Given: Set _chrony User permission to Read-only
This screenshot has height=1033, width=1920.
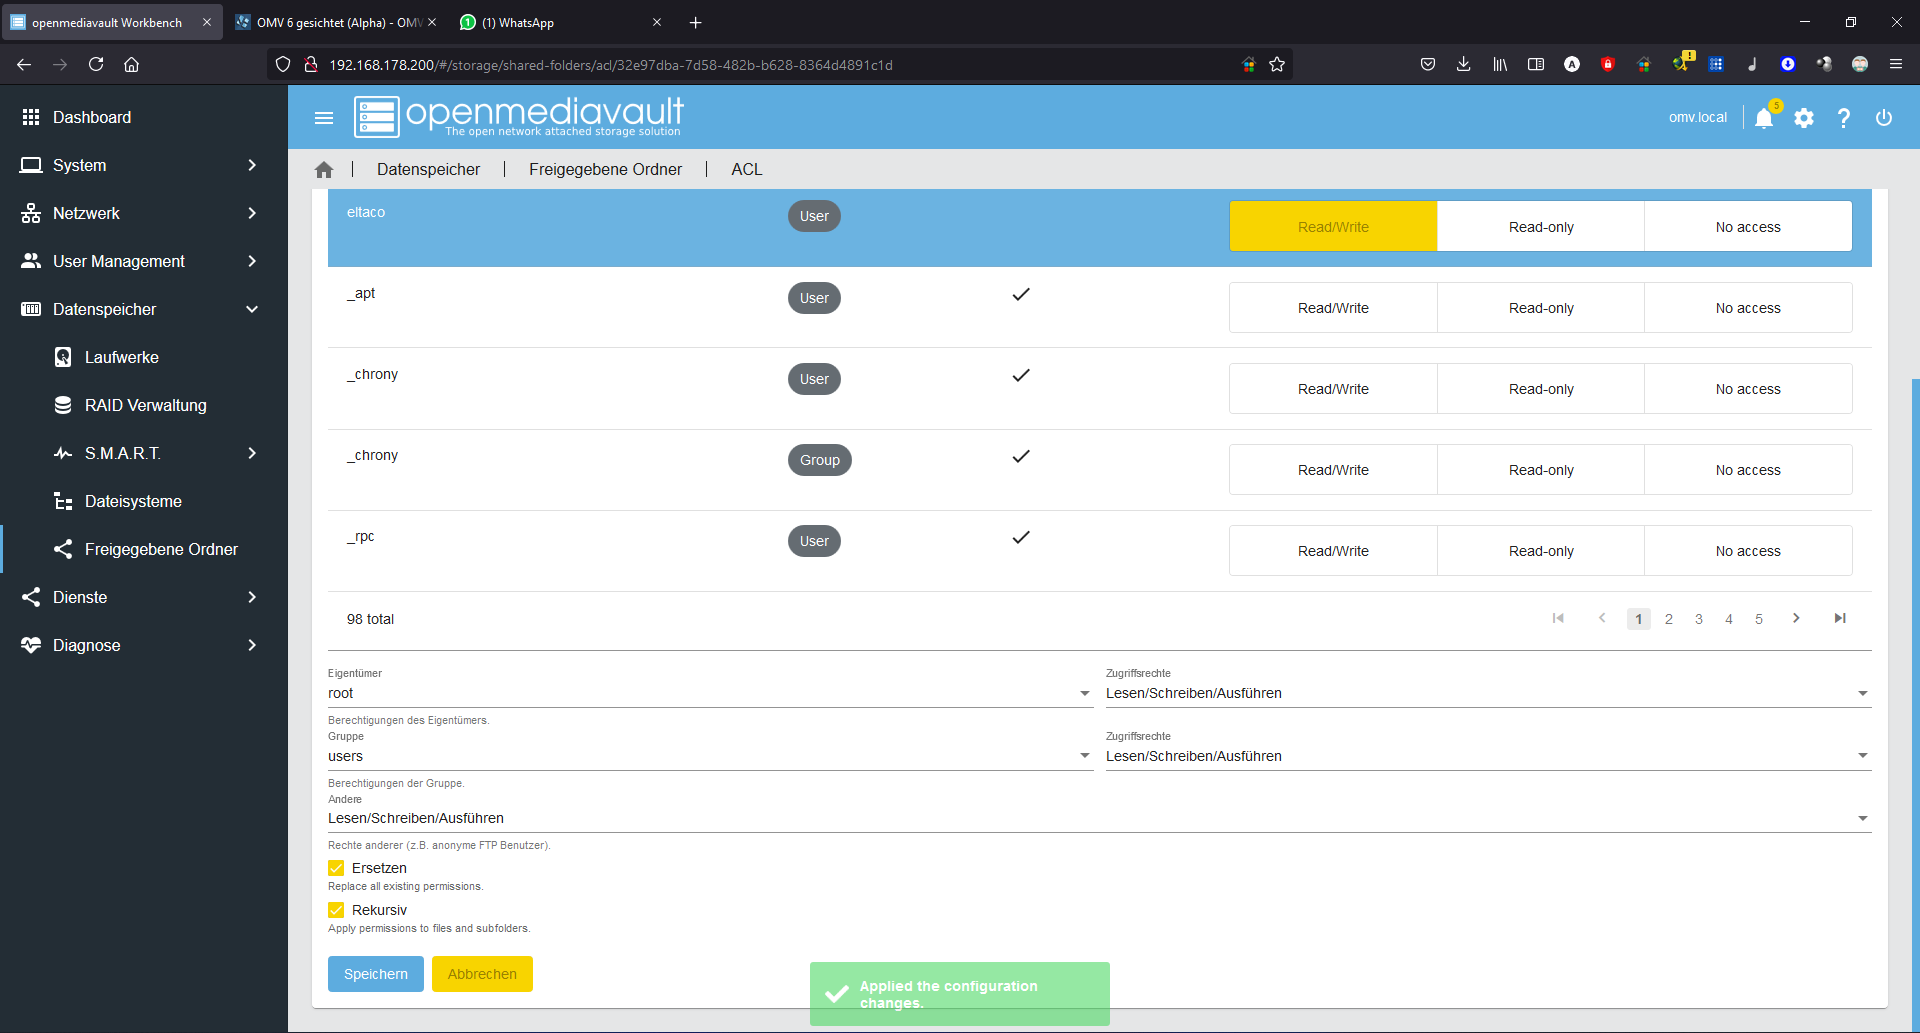Looking at the screenshot, I should coord(1541,389).
